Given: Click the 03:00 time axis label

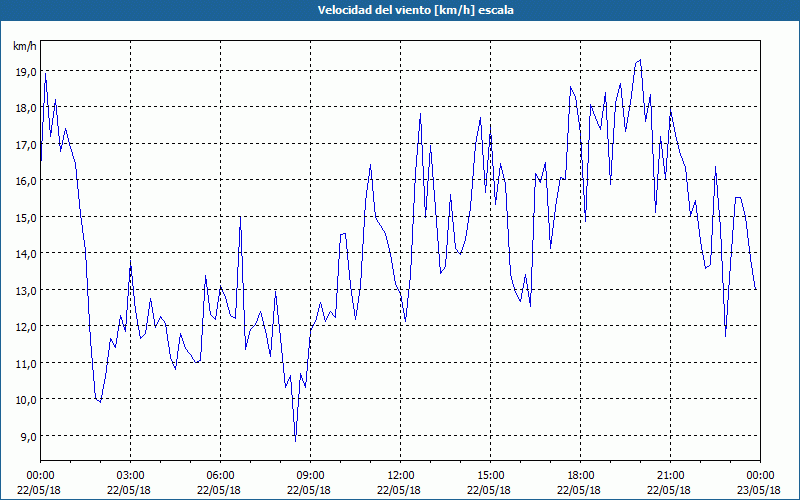Looking at the screenshot, I should pyautogui.click(x=130, y=475).
